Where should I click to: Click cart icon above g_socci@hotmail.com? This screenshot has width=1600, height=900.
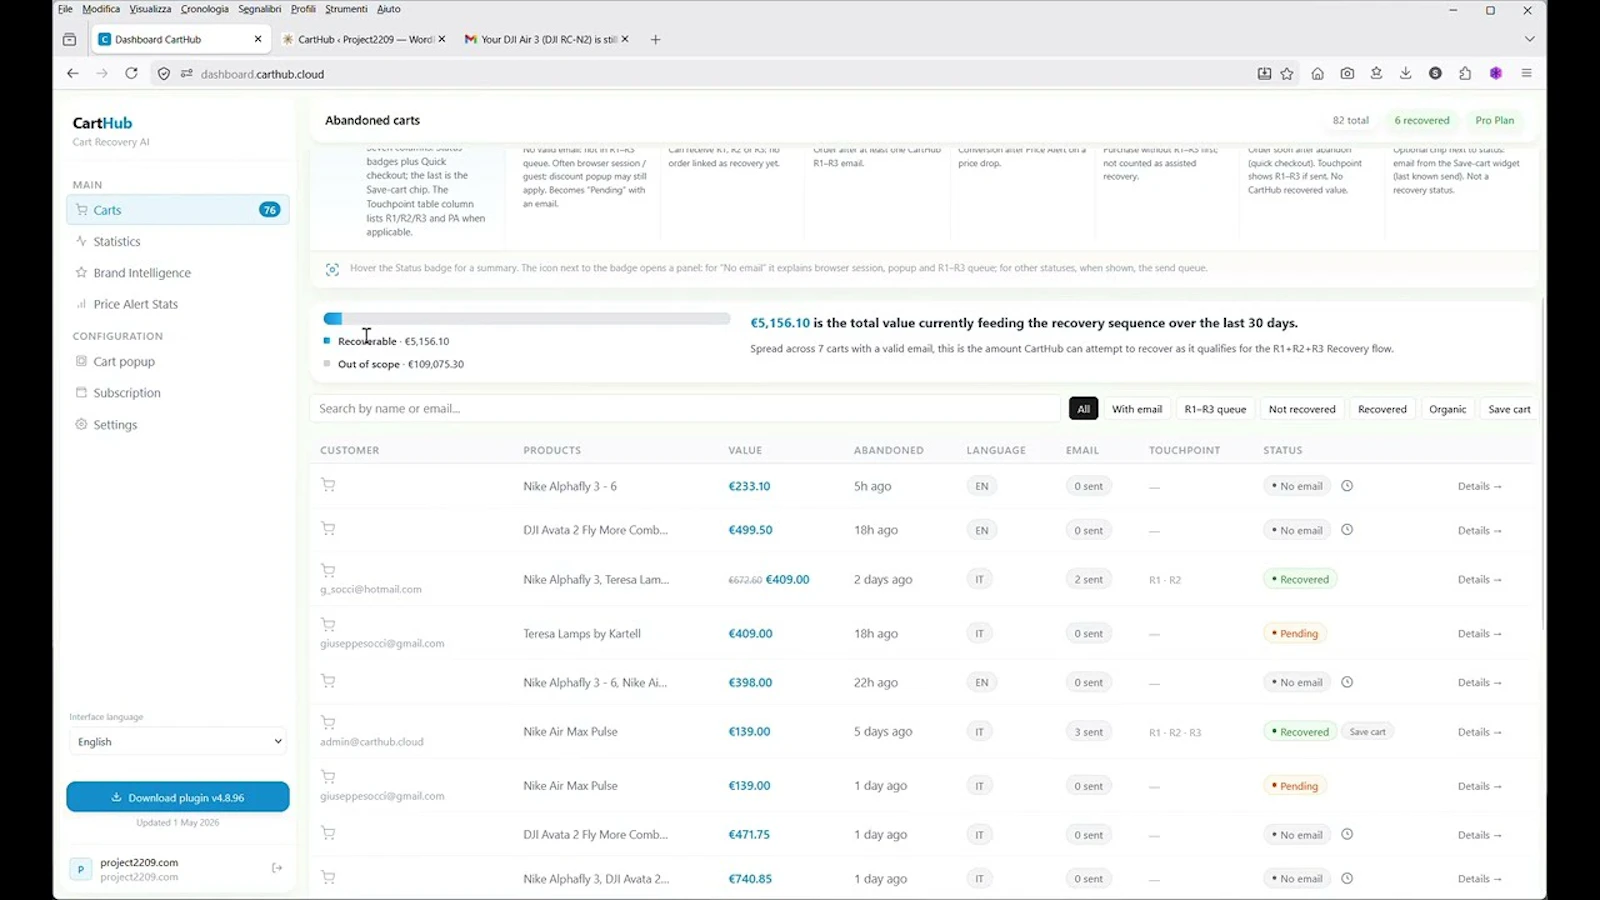coord(328,571)
